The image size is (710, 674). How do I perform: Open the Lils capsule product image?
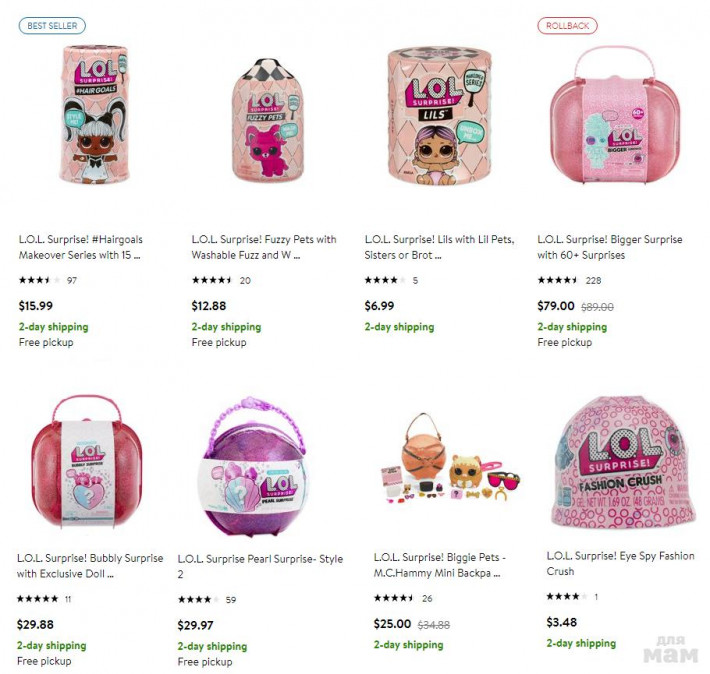coord(440,116)
